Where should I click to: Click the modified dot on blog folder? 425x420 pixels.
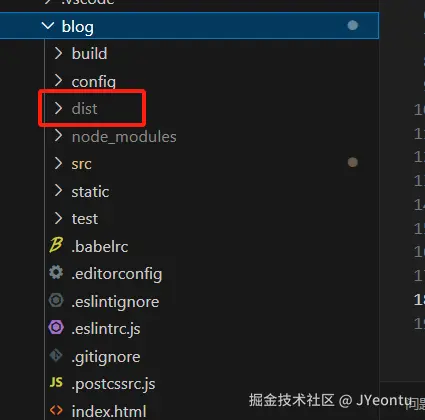click(x=353, y=25)
